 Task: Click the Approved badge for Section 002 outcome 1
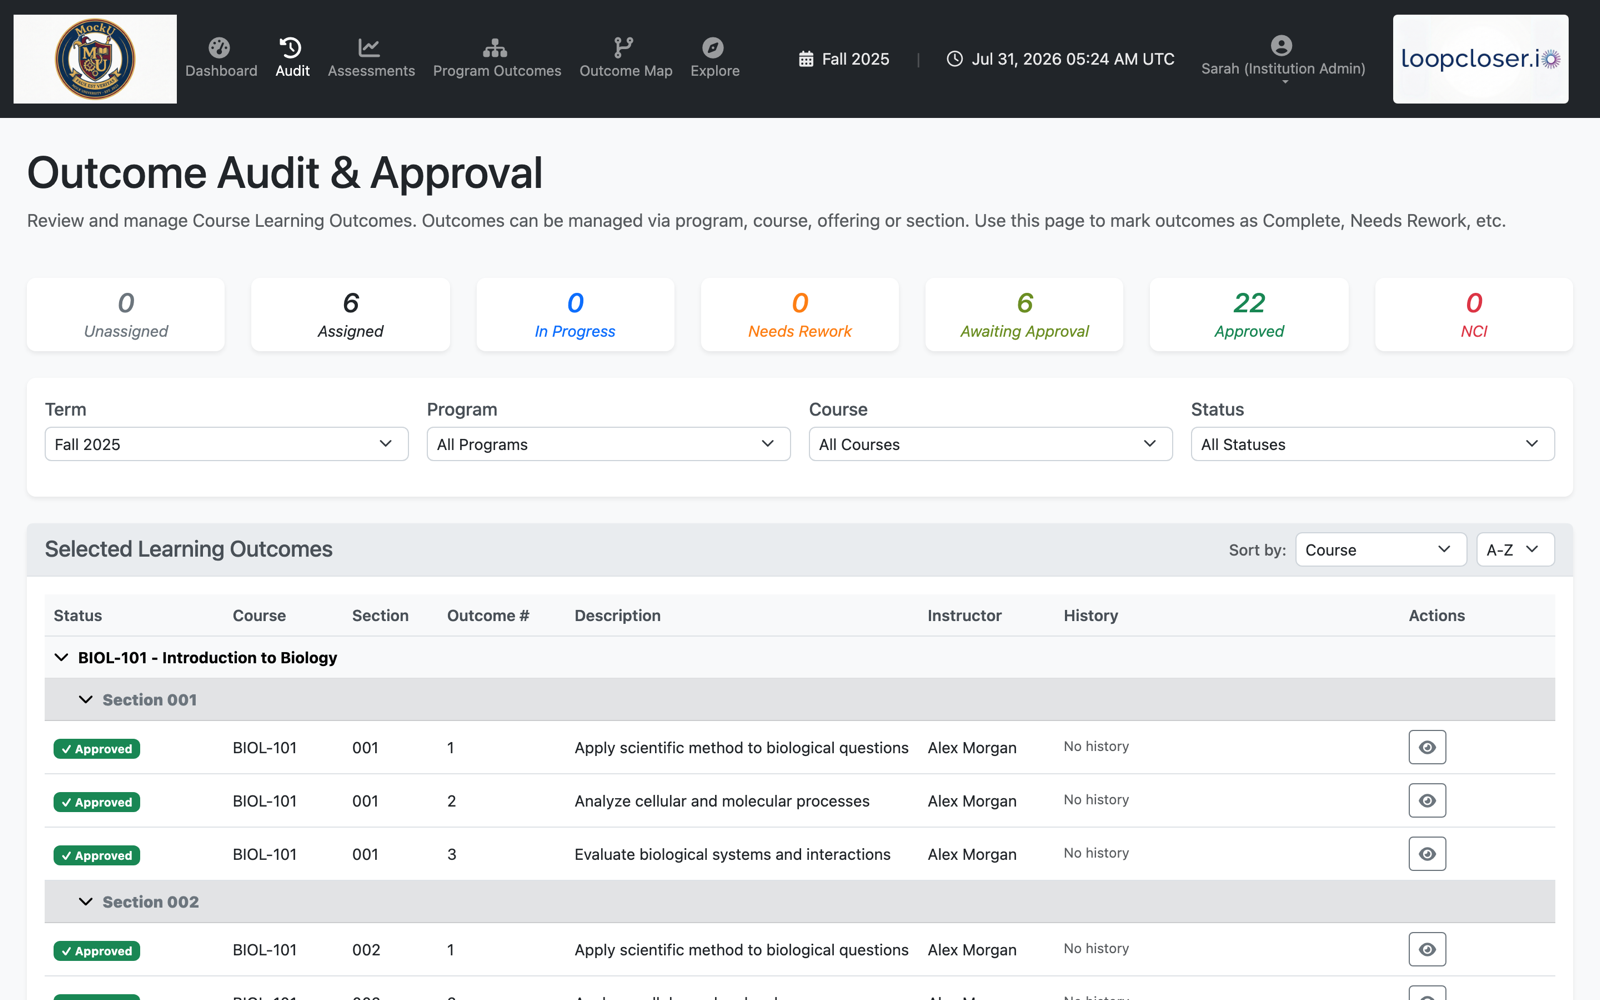coord(97,951)
